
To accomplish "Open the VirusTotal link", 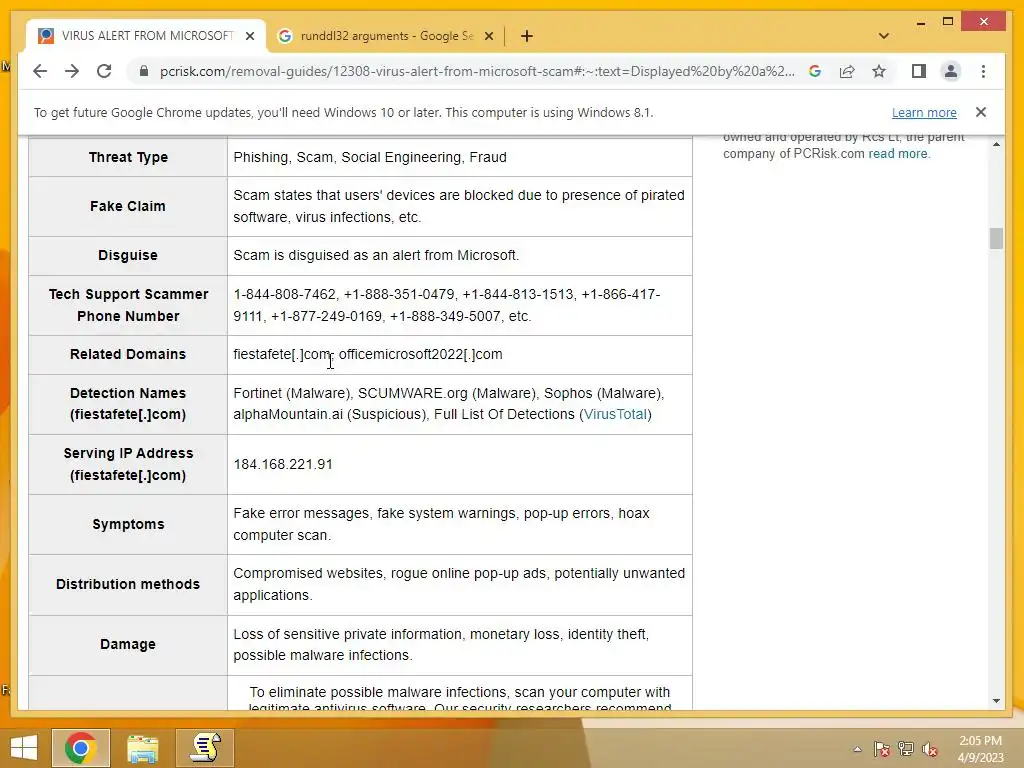I will [615, 414].
